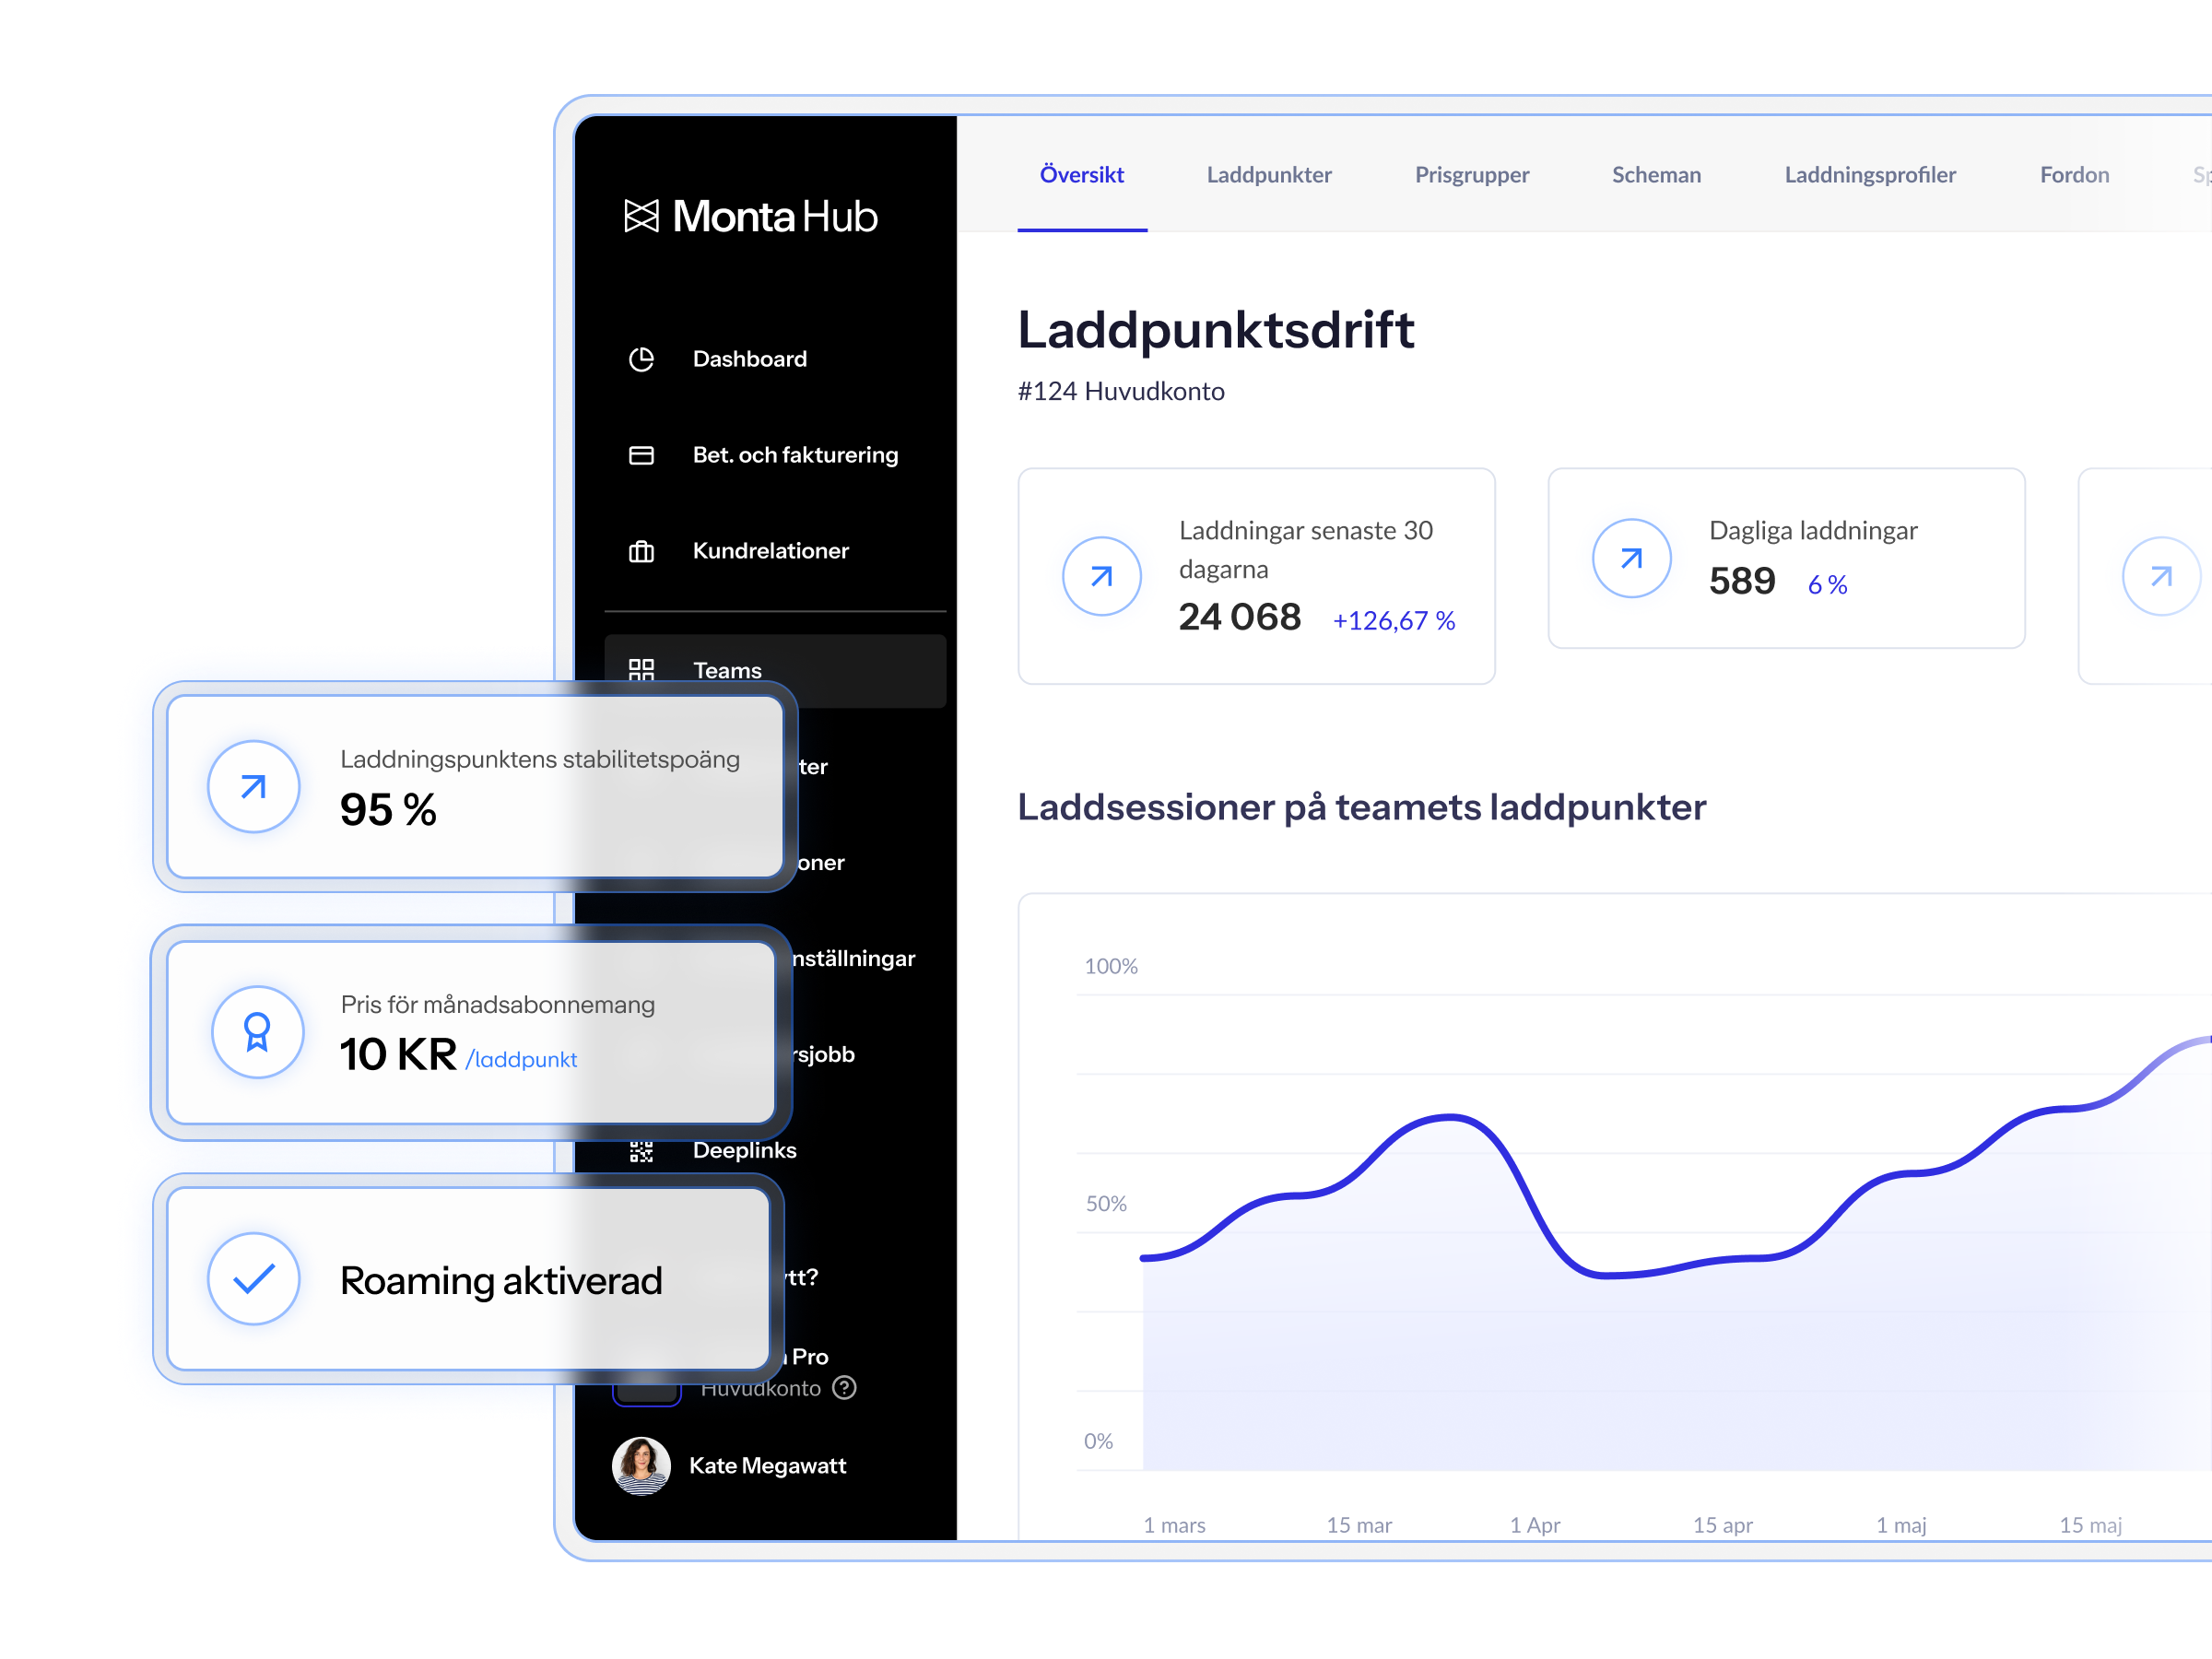2212x1659 pixels.
Task: Click the 1 maj axis label
Action: [x=1901, y=1525]
